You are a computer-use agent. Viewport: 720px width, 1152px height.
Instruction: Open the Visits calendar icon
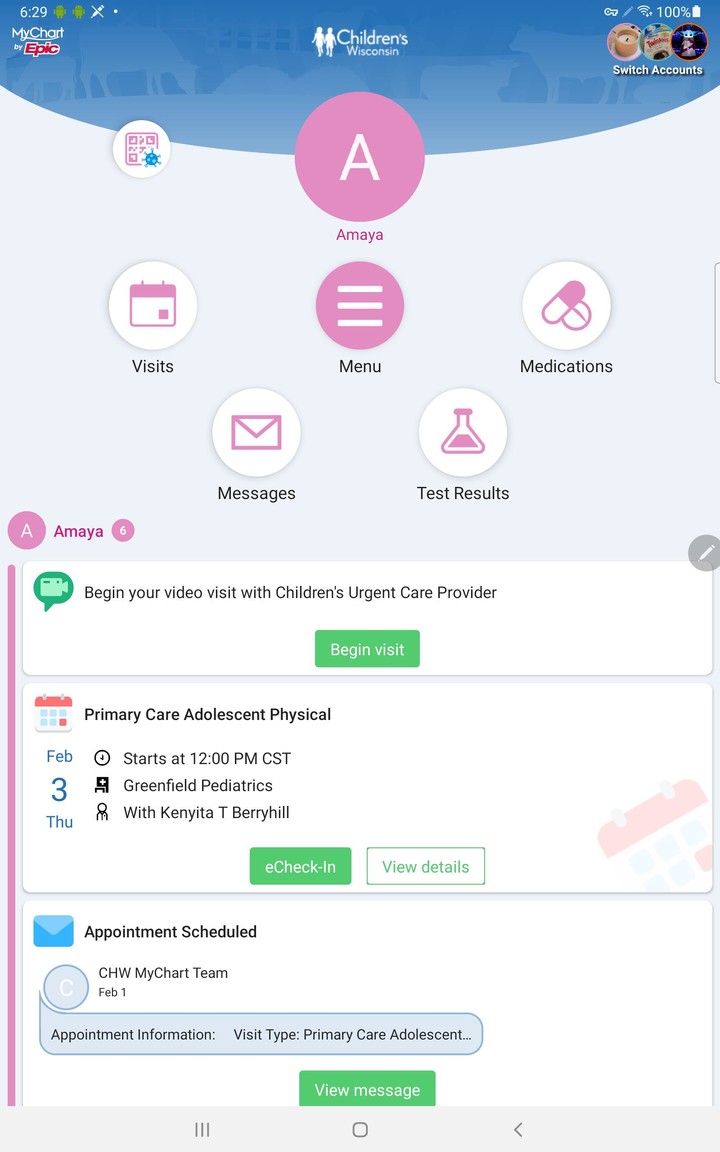[x=153, y=306]
